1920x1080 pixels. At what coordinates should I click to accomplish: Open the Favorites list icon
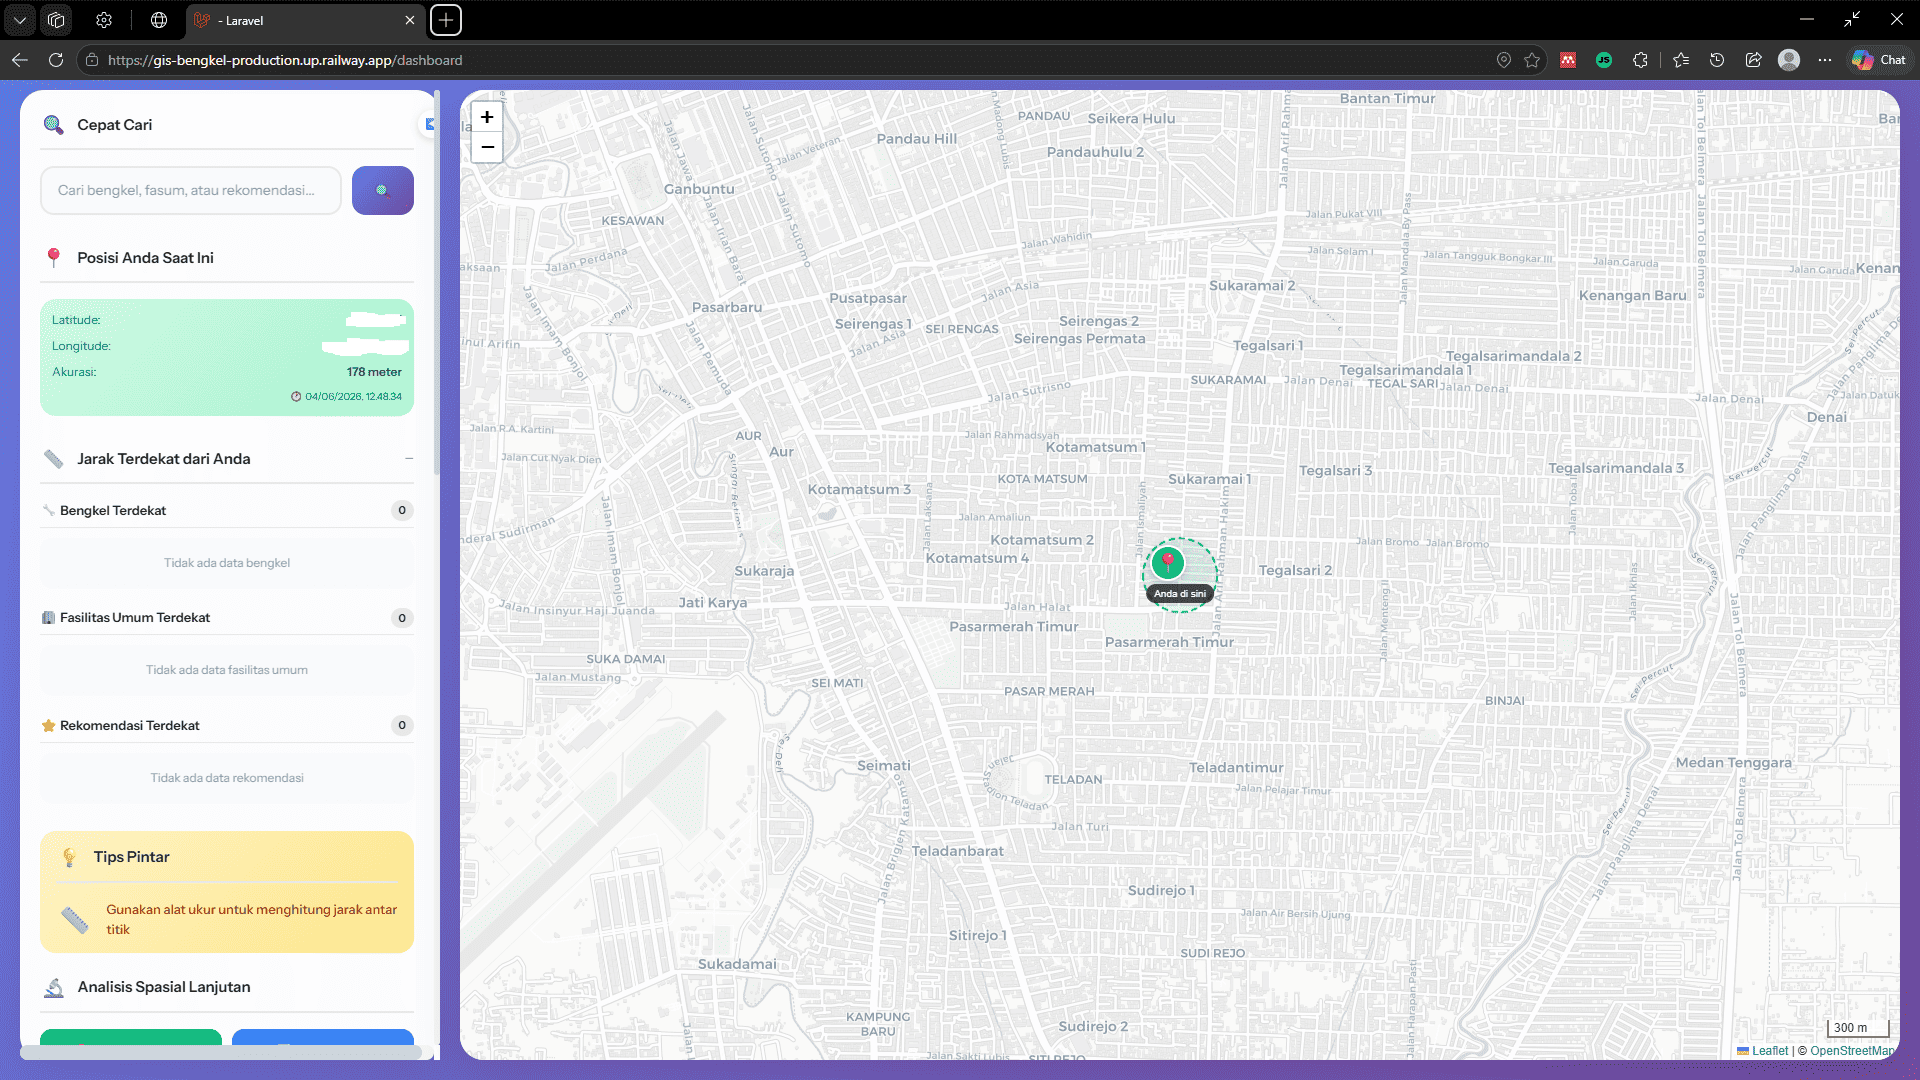pyautogui.click(x=1681, y=60)
